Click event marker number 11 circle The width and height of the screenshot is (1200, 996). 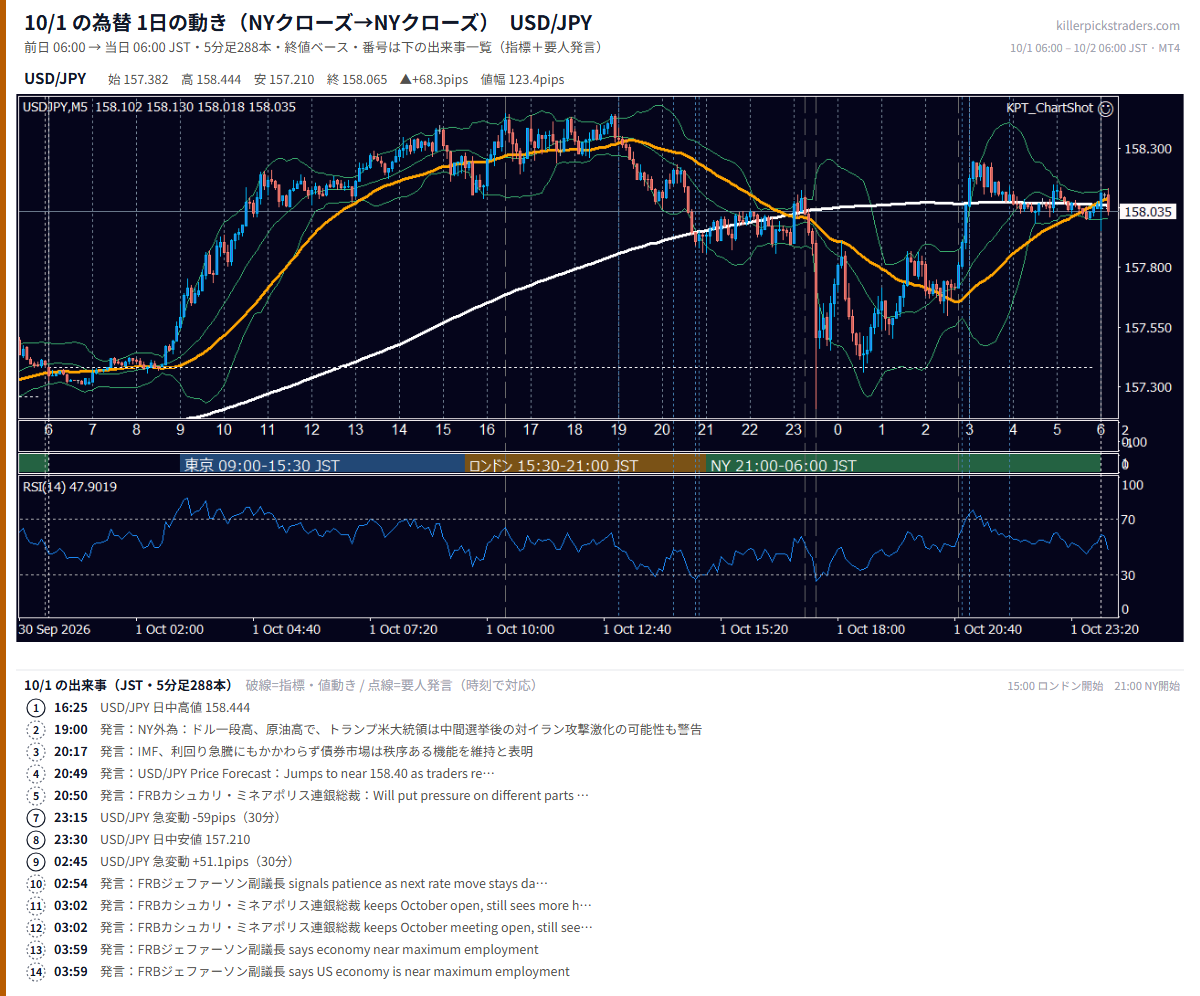point(37,906)
